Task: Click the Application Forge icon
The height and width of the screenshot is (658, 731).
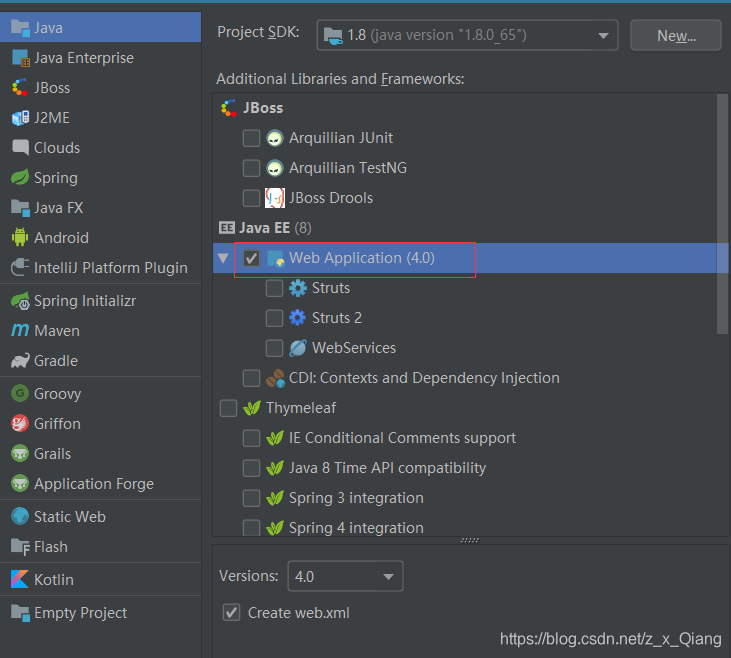Action: (x=20, y=484)
